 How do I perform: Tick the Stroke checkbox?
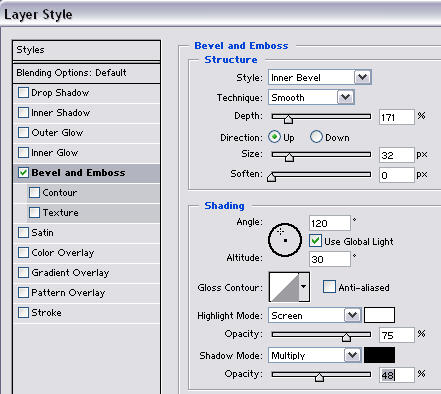click(23, 313)
